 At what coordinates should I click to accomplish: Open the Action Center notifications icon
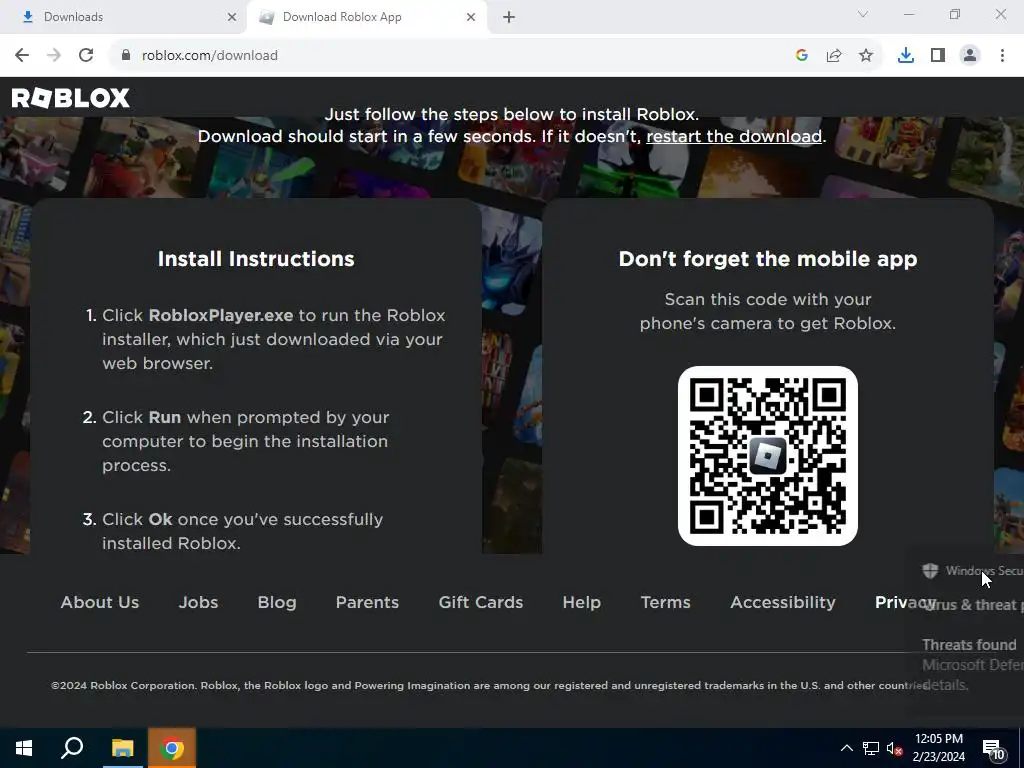click(x=994, y=749)
